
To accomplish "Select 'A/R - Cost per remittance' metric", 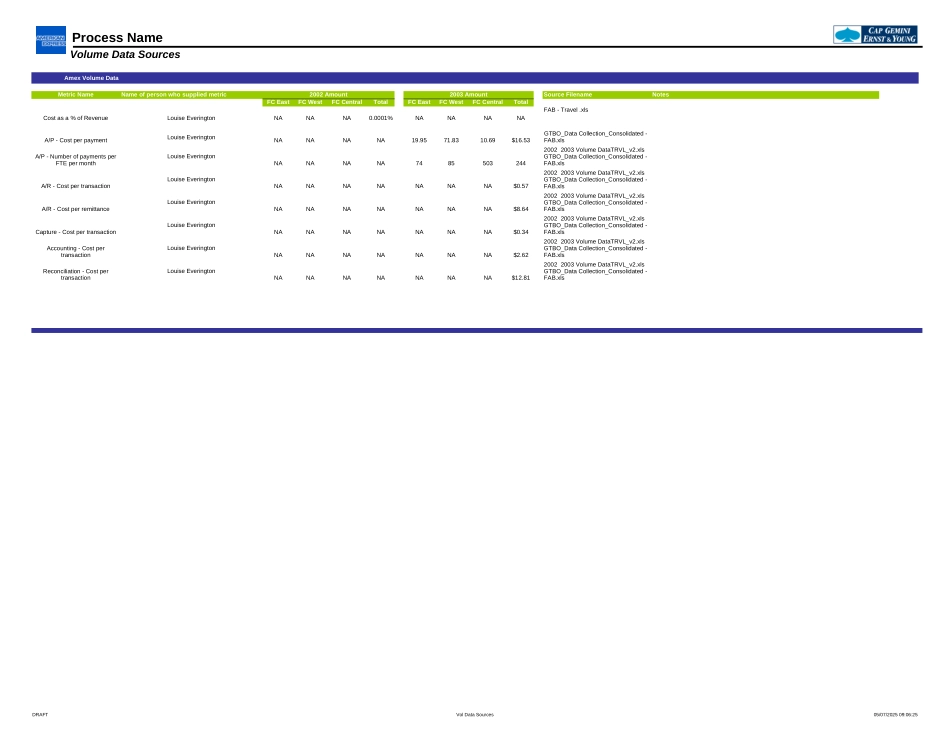I will pos(76,209).
